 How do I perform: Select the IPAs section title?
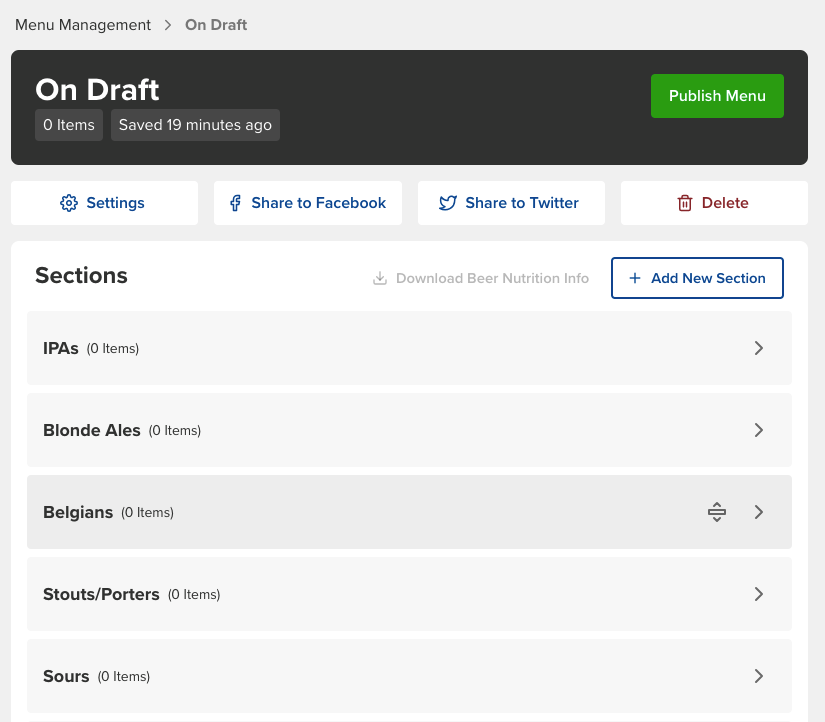click(x=61, y=348)
